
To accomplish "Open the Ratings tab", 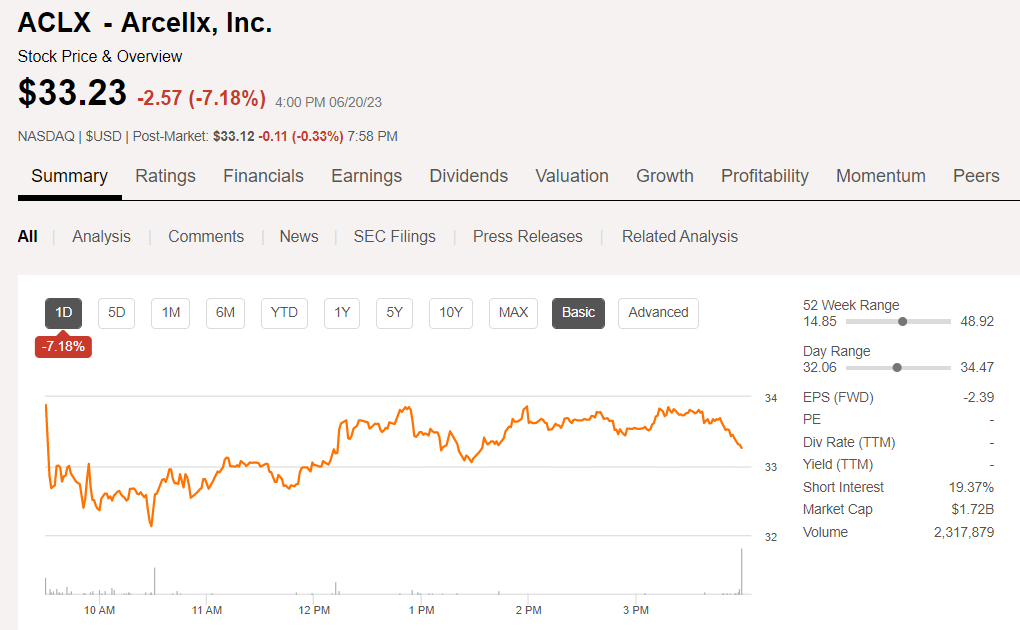I will pos(165,176).
